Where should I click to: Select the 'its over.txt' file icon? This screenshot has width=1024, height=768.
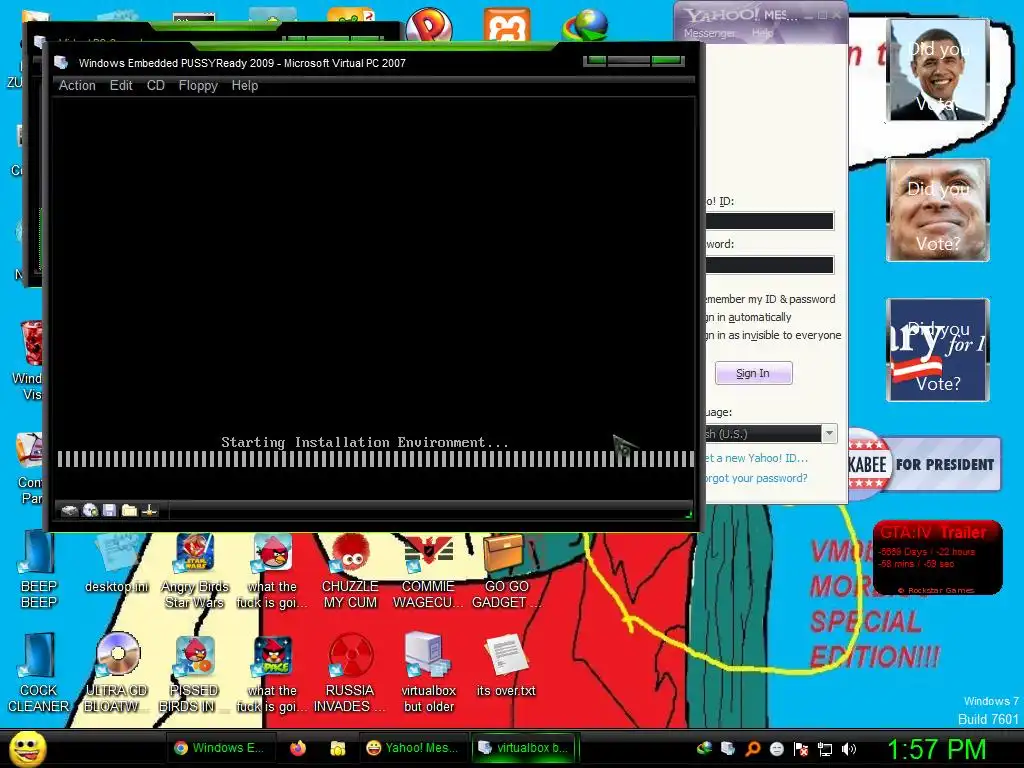506,665
